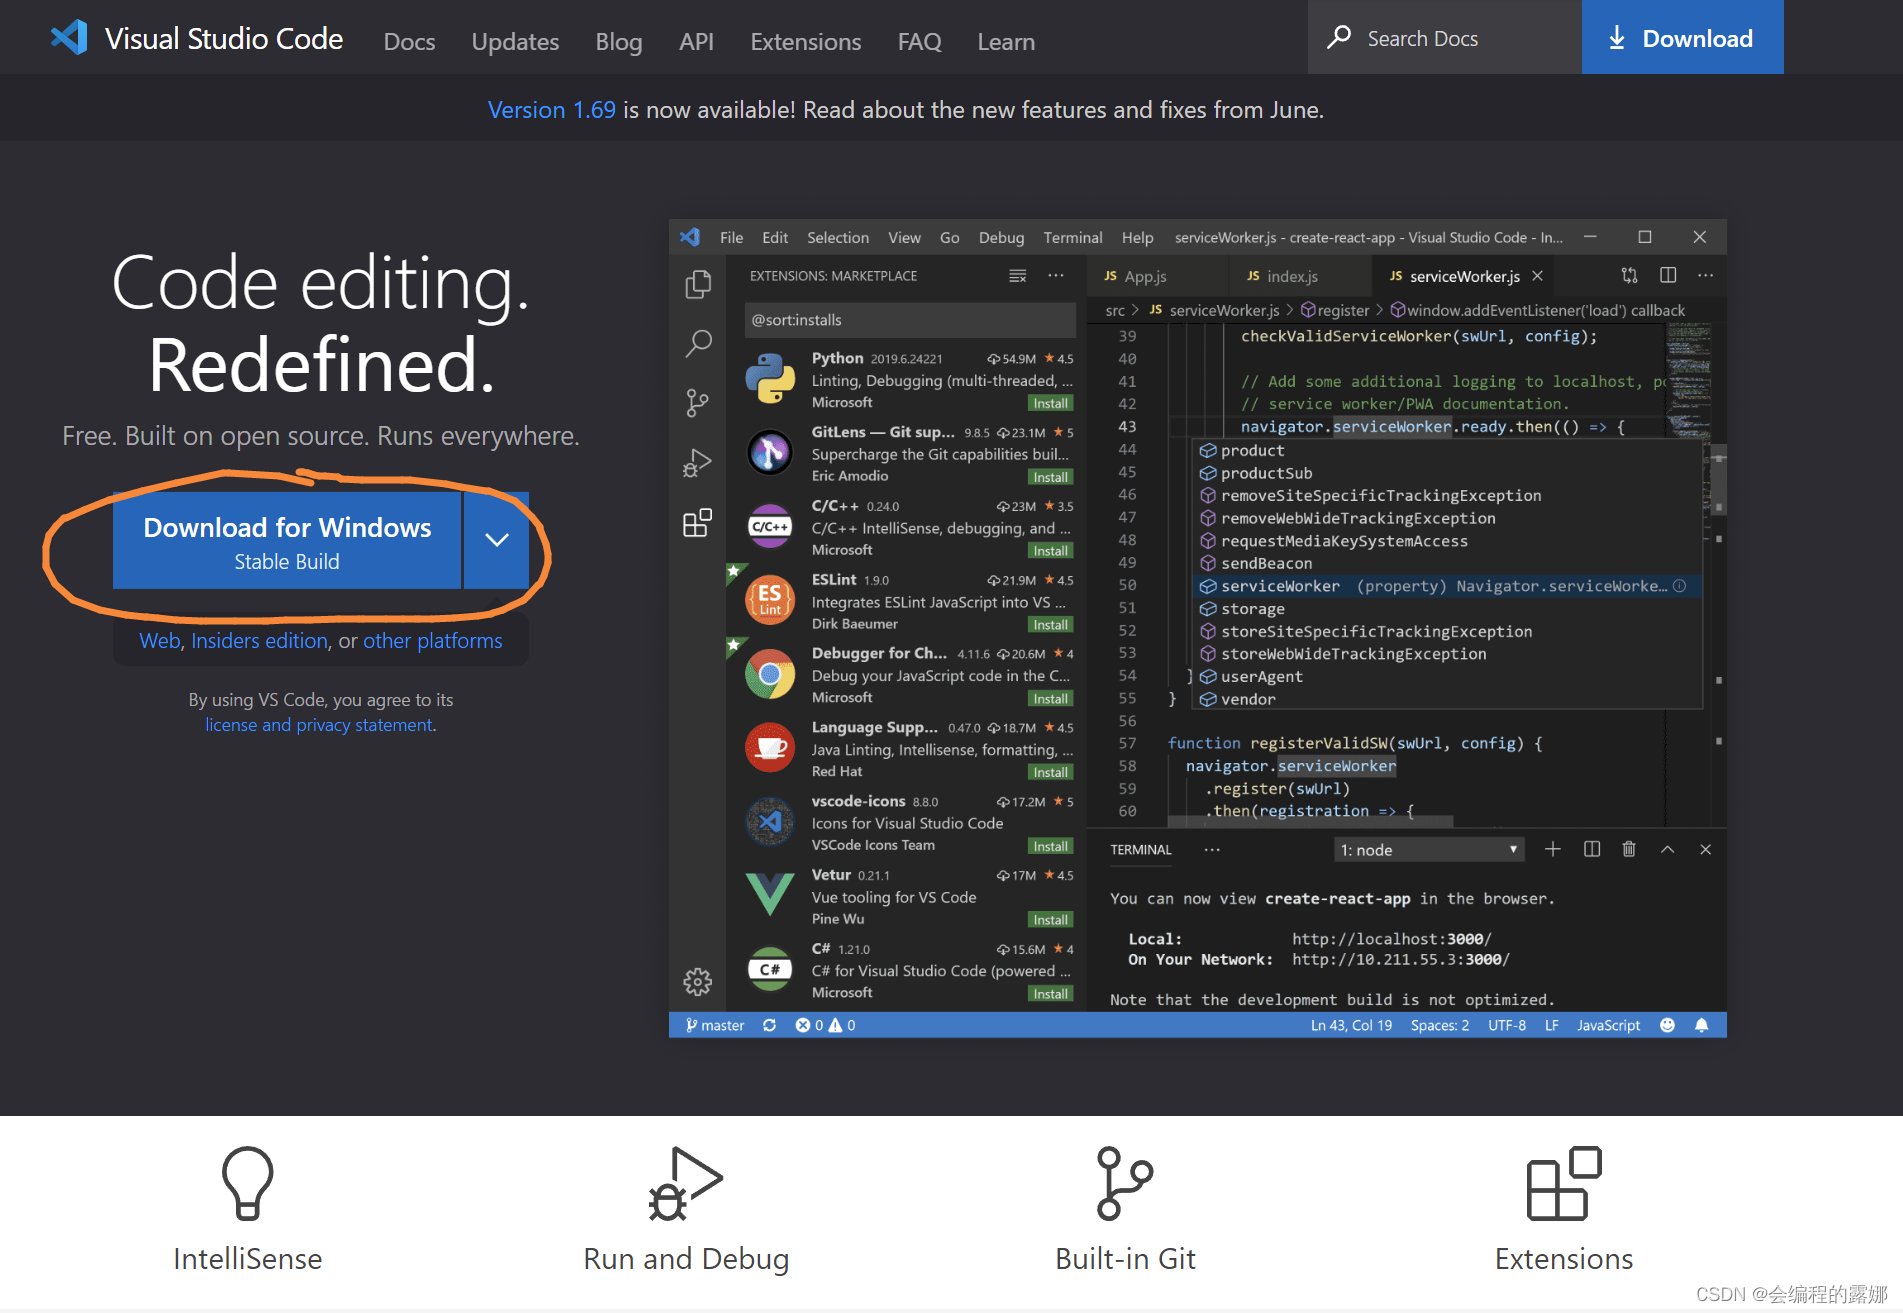Click the split terminal icon
This screenshot has width=1903, height=1313.
[1592, 849]
